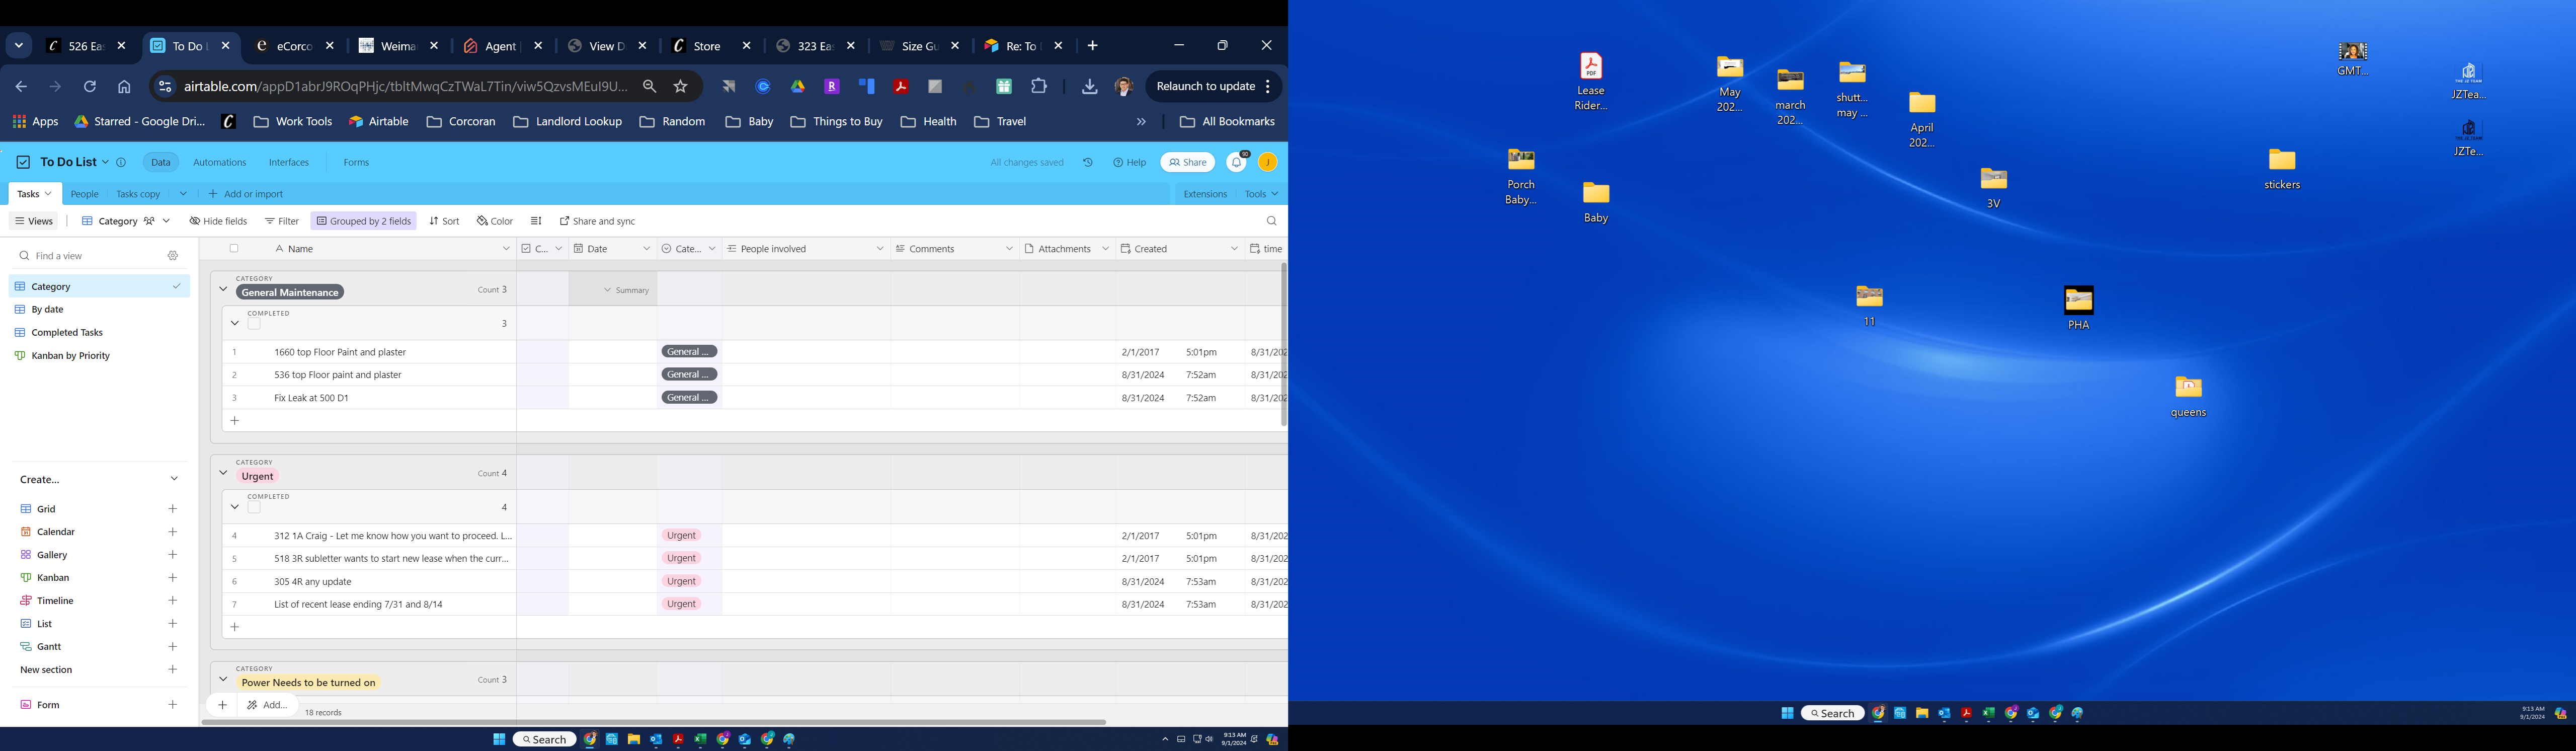Click Completed checkbox in General Maintenance group
The height and width of the screenshot is (751, 2576).
[254, 324]
